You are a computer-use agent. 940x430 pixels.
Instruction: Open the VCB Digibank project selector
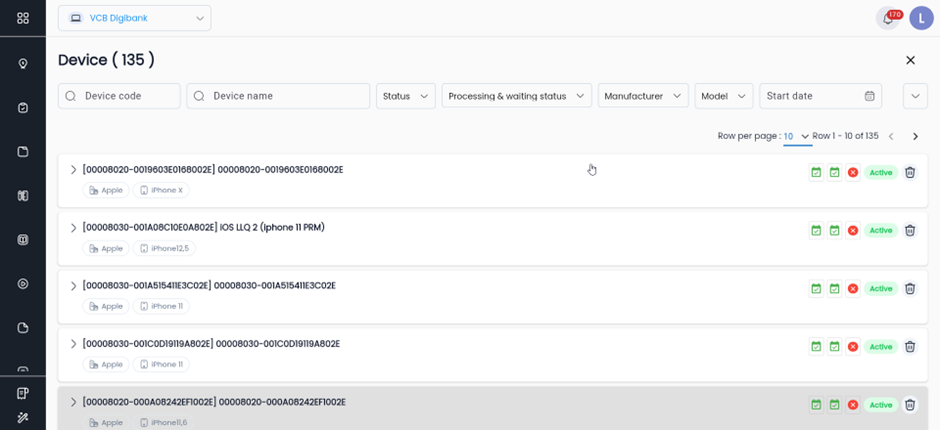[x=134, y=18]
